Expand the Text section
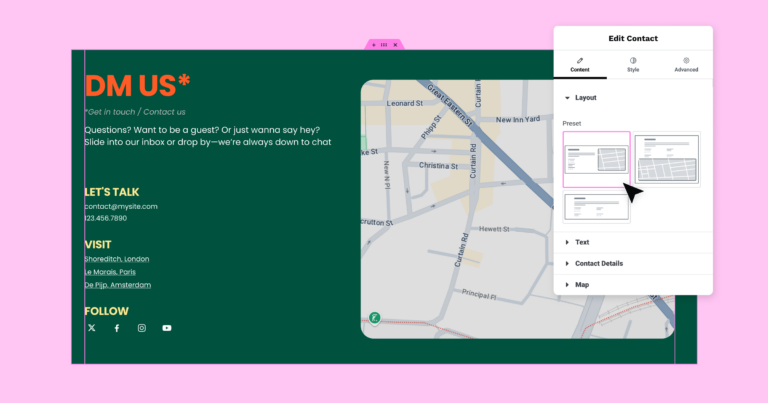The width and height of the screenshot is (768, 403). 581,242
